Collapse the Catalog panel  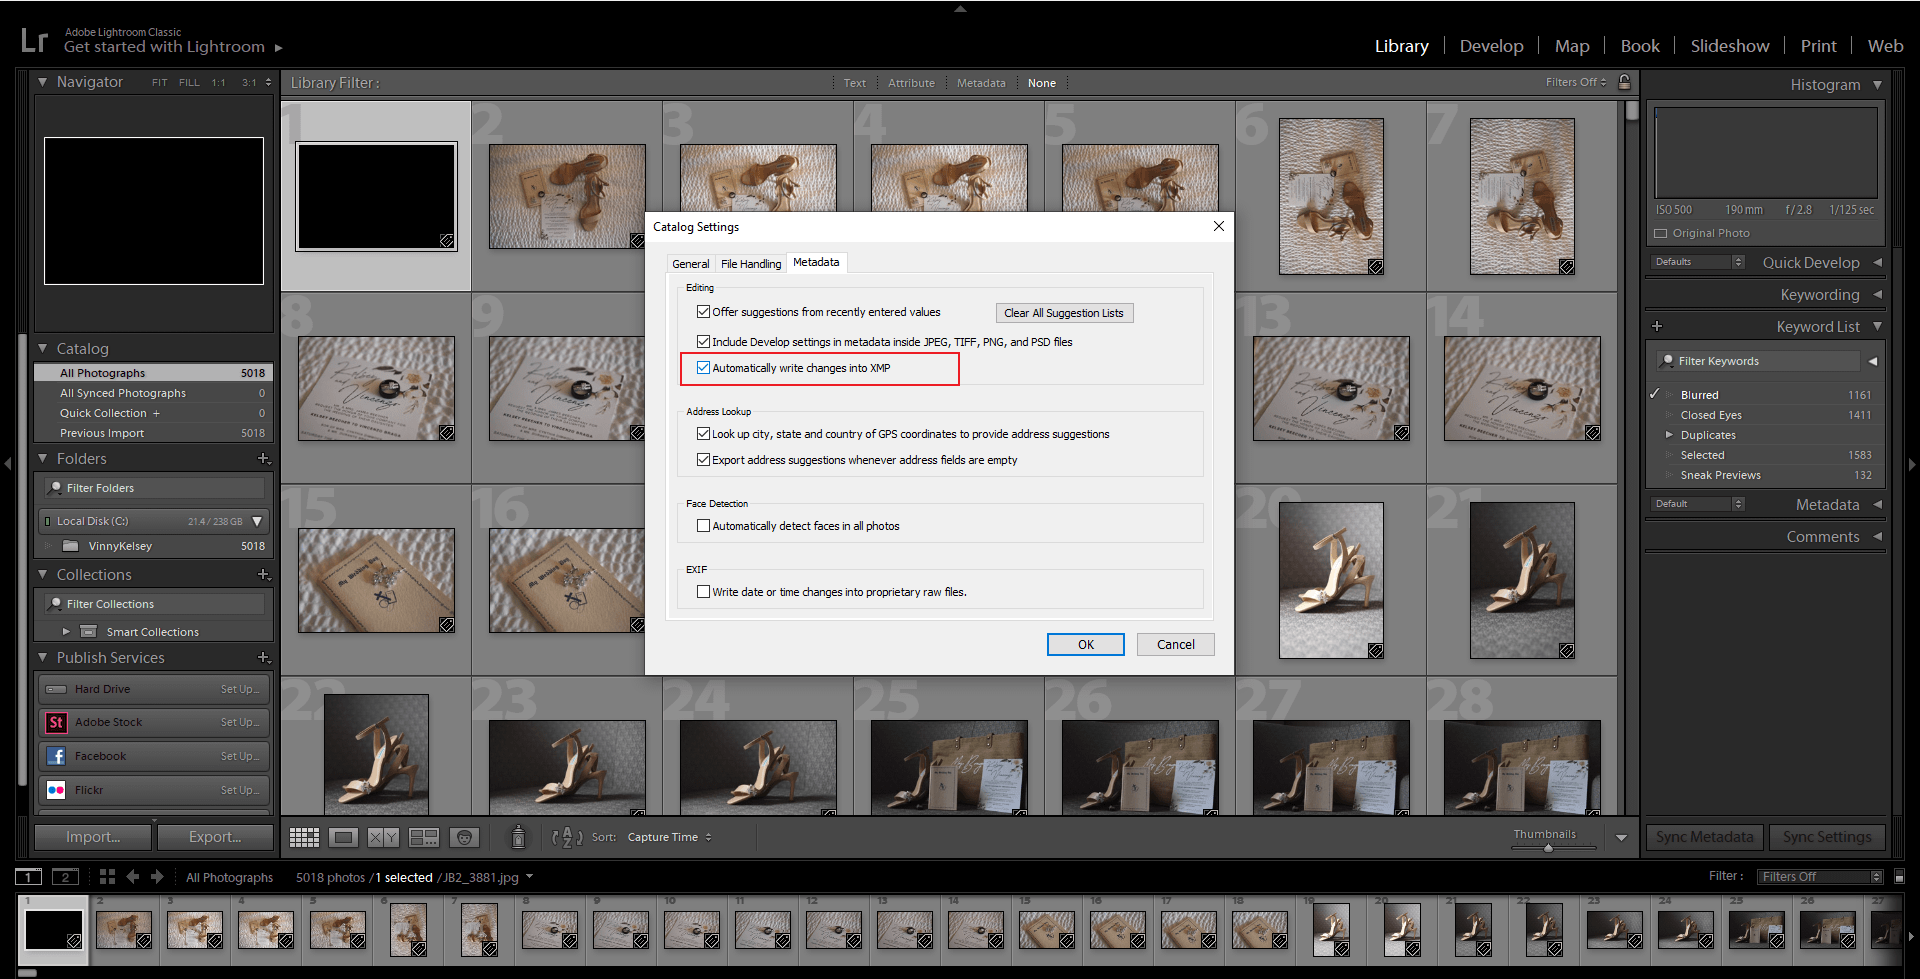pos(43,349)
